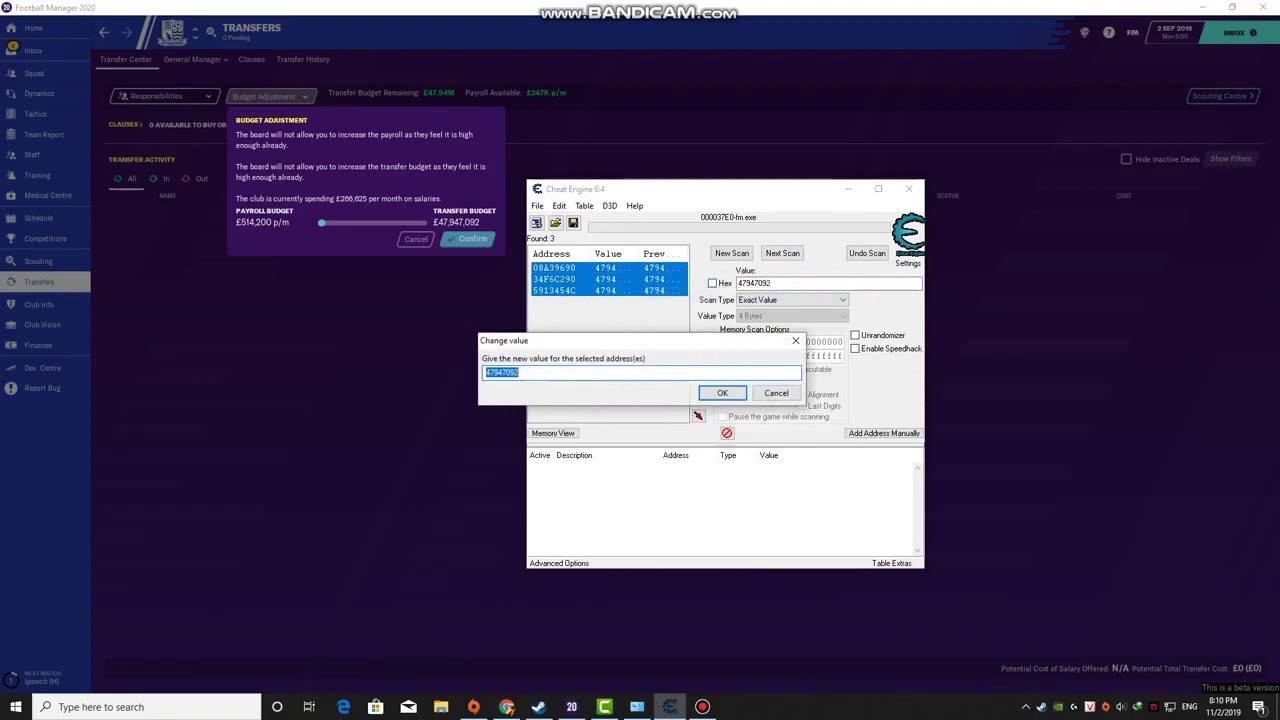Viewport: 1280px width, 720px height.
Task: Open Report Bug in the sidebar
Action: point(42,388)
